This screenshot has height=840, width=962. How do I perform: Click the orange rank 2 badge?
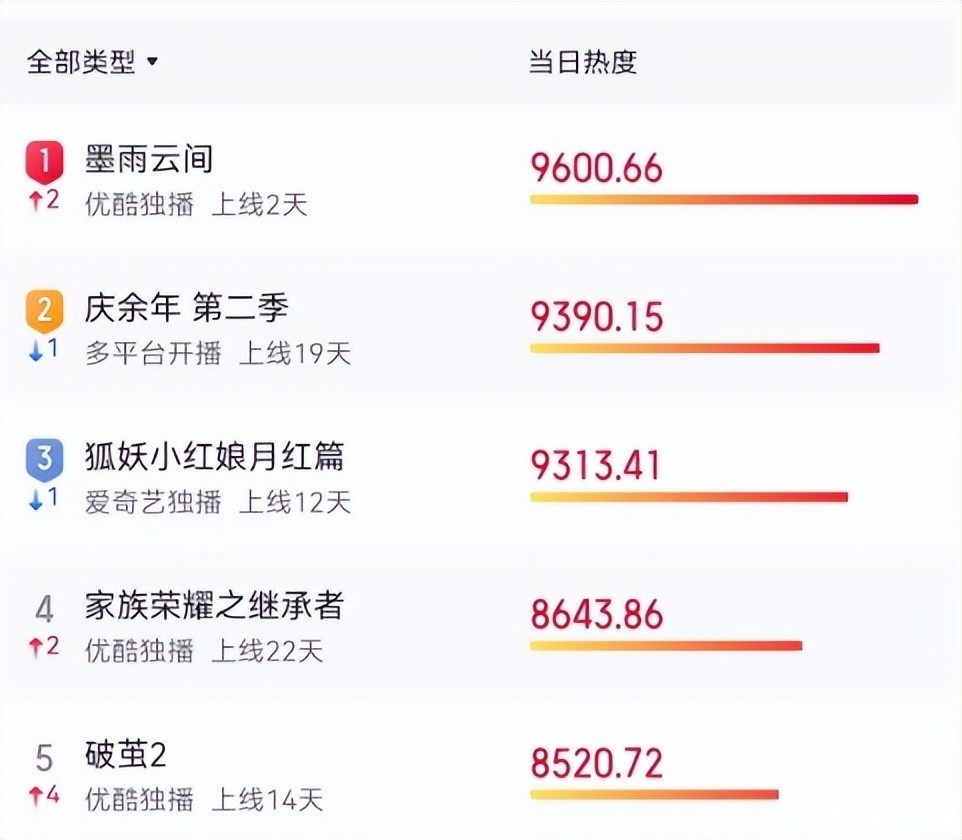click(x=44, y=310)
